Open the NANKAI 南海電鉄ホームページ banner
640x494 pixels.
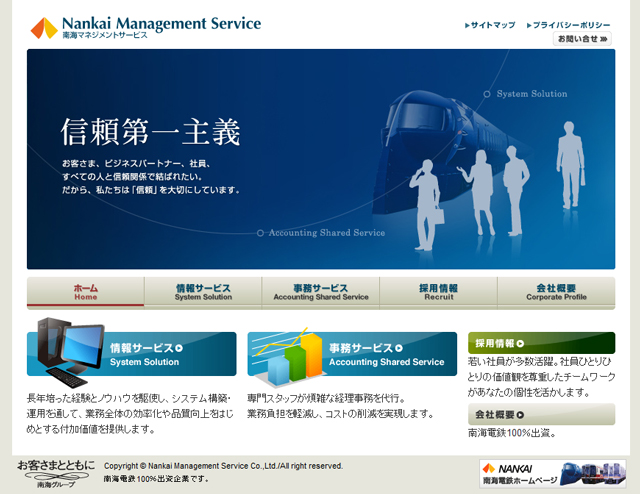(x=553, y=474)
